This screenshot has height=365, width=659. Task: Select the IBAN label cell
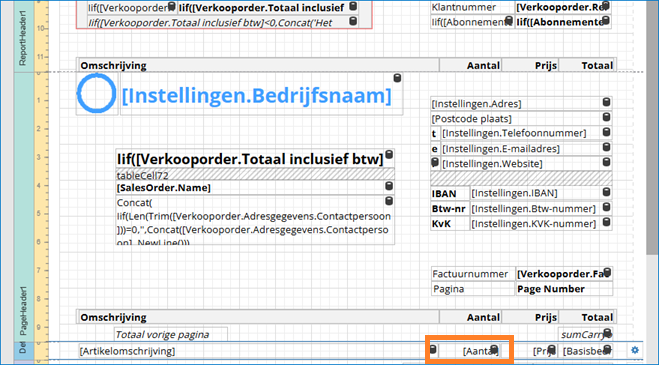click(450, 193)
